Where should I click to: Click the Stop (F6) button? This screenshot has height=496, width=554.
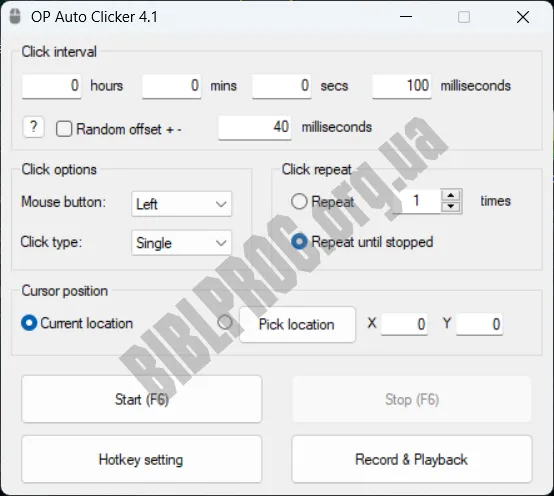412,399
